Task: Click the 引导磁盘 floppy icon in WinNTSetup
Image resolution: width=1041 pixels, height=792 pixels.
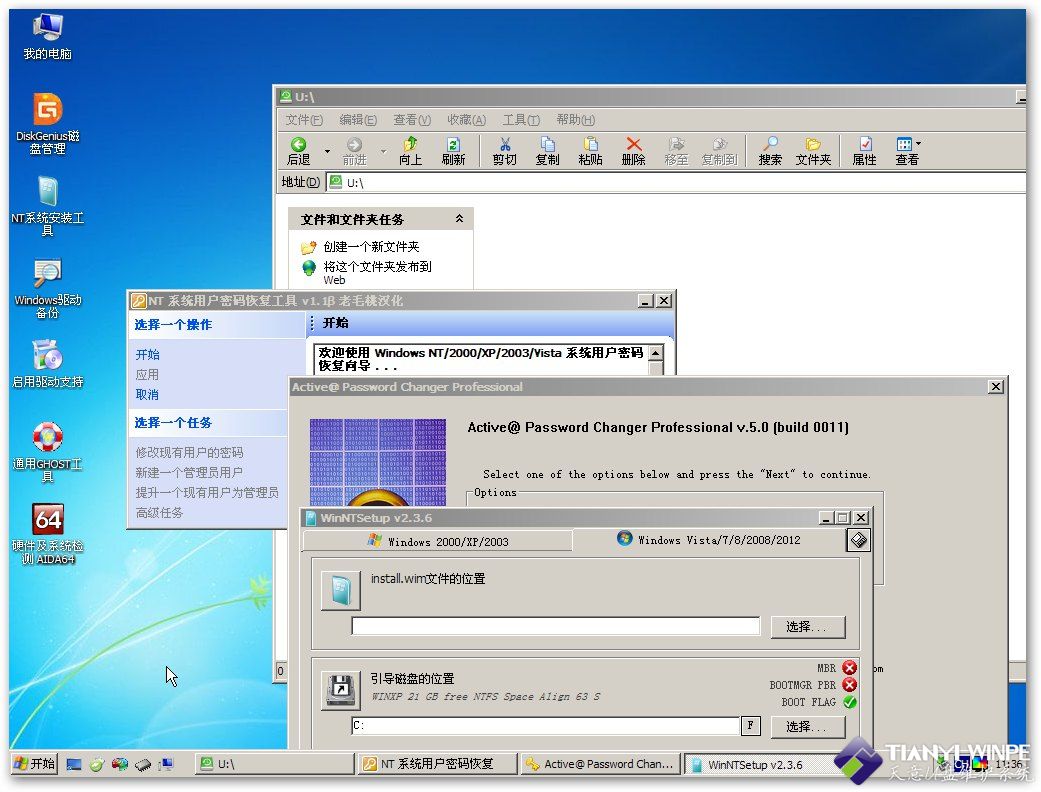Action: pyautogui.click(x=341, y=690)
